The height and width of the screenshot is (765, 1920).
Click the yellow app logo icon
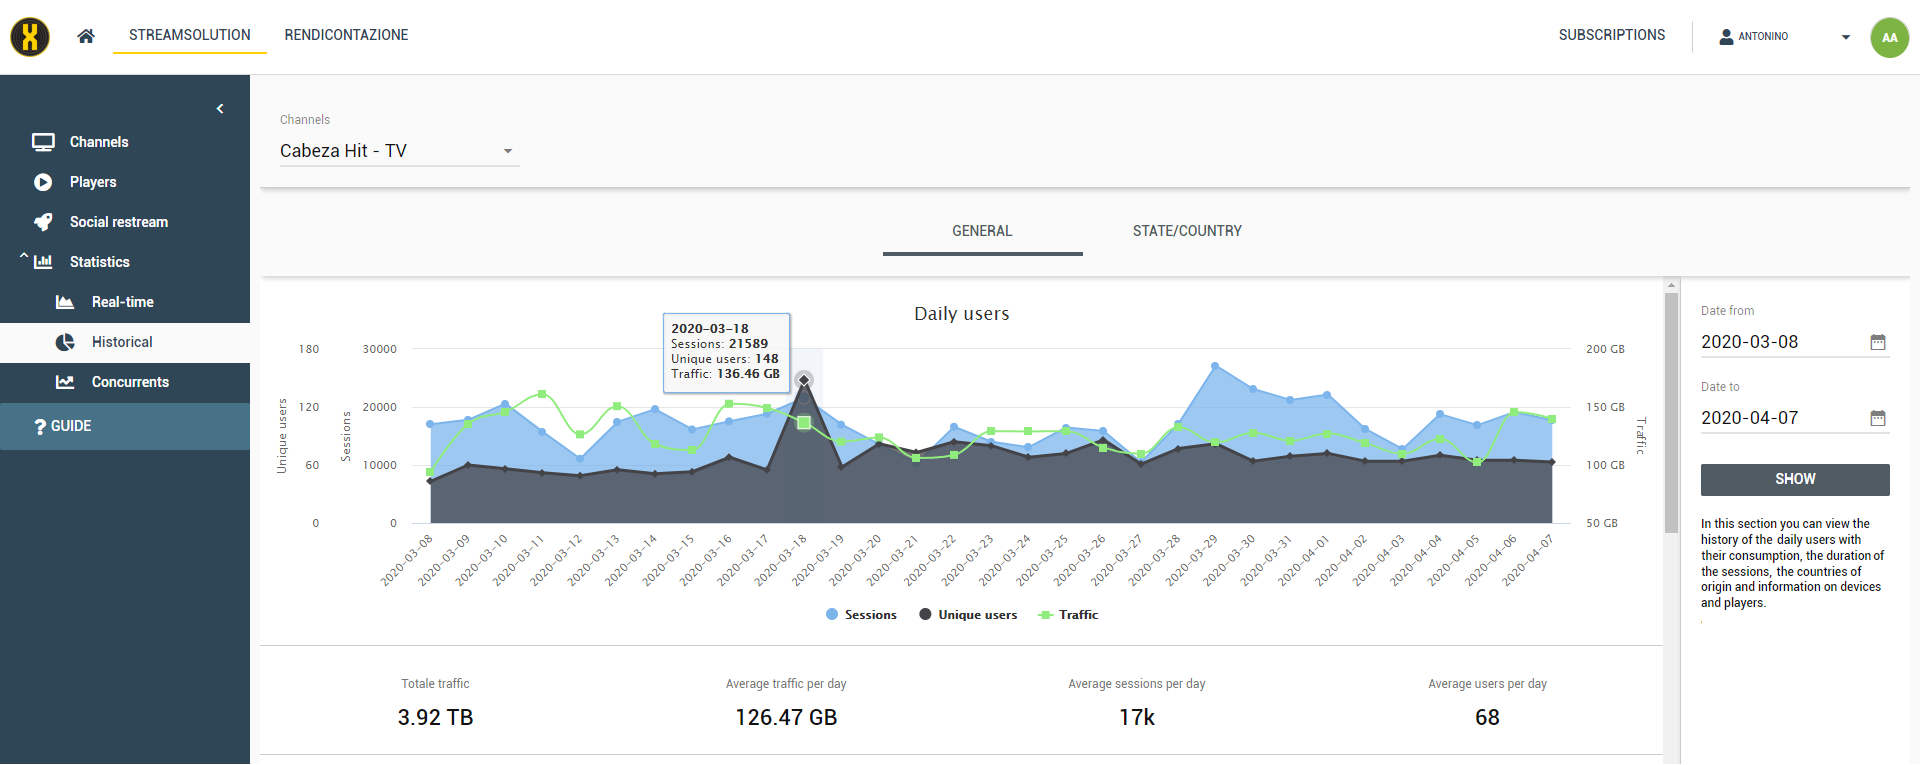pyautogui.click(x=30, y=37)
